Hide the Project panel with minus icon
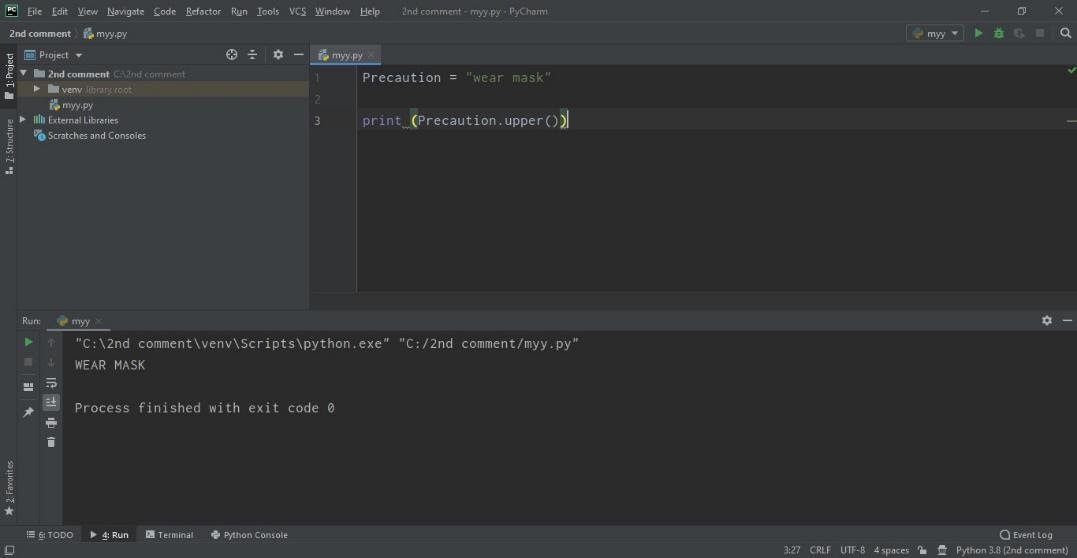1077x558 pixels. pyautogui.click(x=299, y=54)
